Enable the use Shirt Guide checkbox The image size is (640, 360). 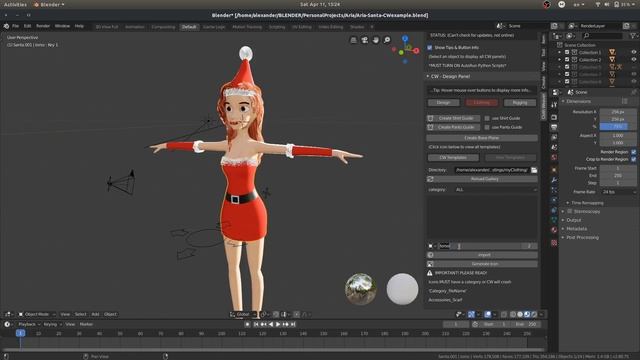pos(487,118)
